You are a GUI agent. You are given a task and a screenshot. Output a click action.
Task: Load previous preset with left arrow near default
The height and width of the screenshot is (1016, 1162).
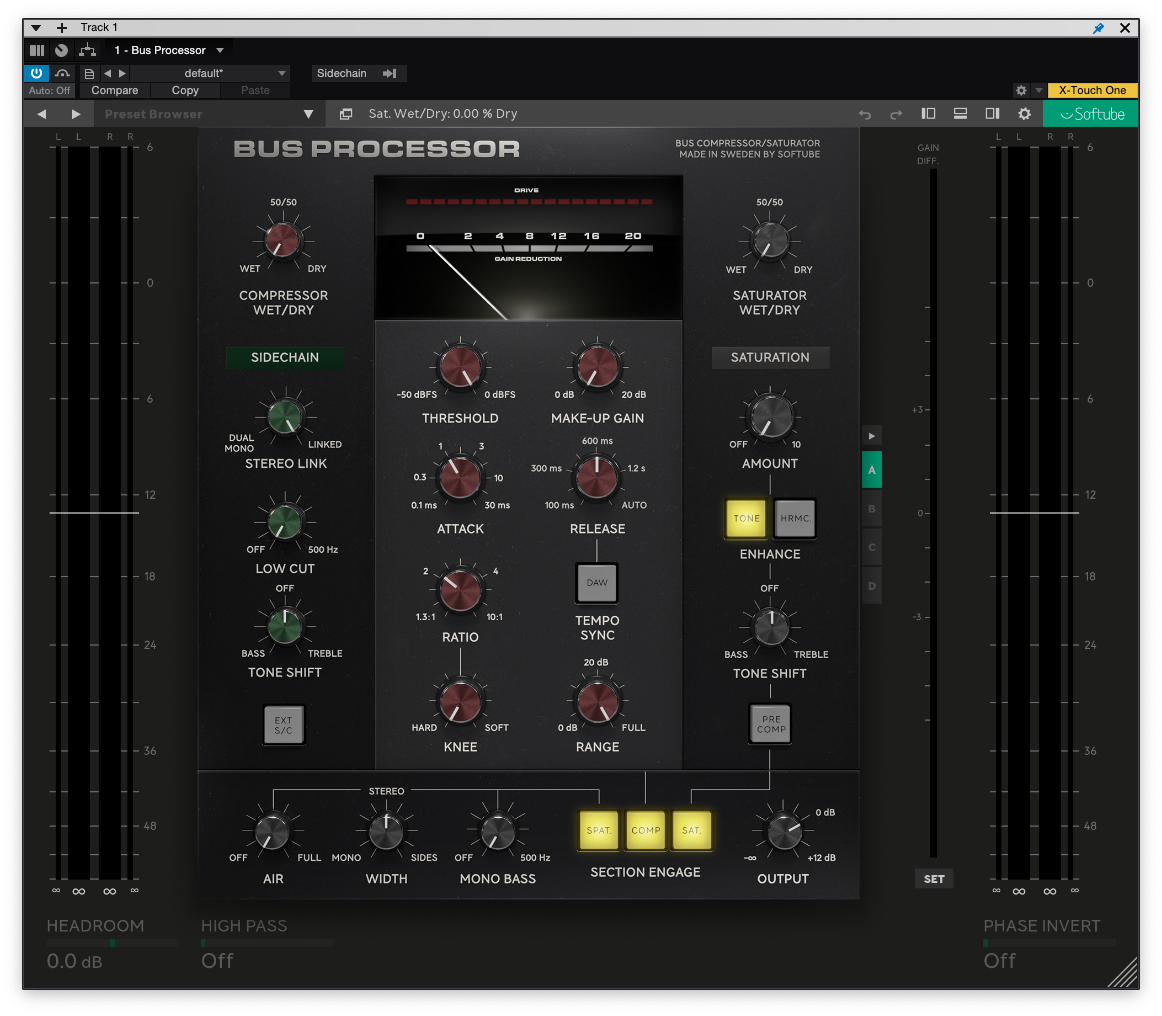[x=107, y=73]
